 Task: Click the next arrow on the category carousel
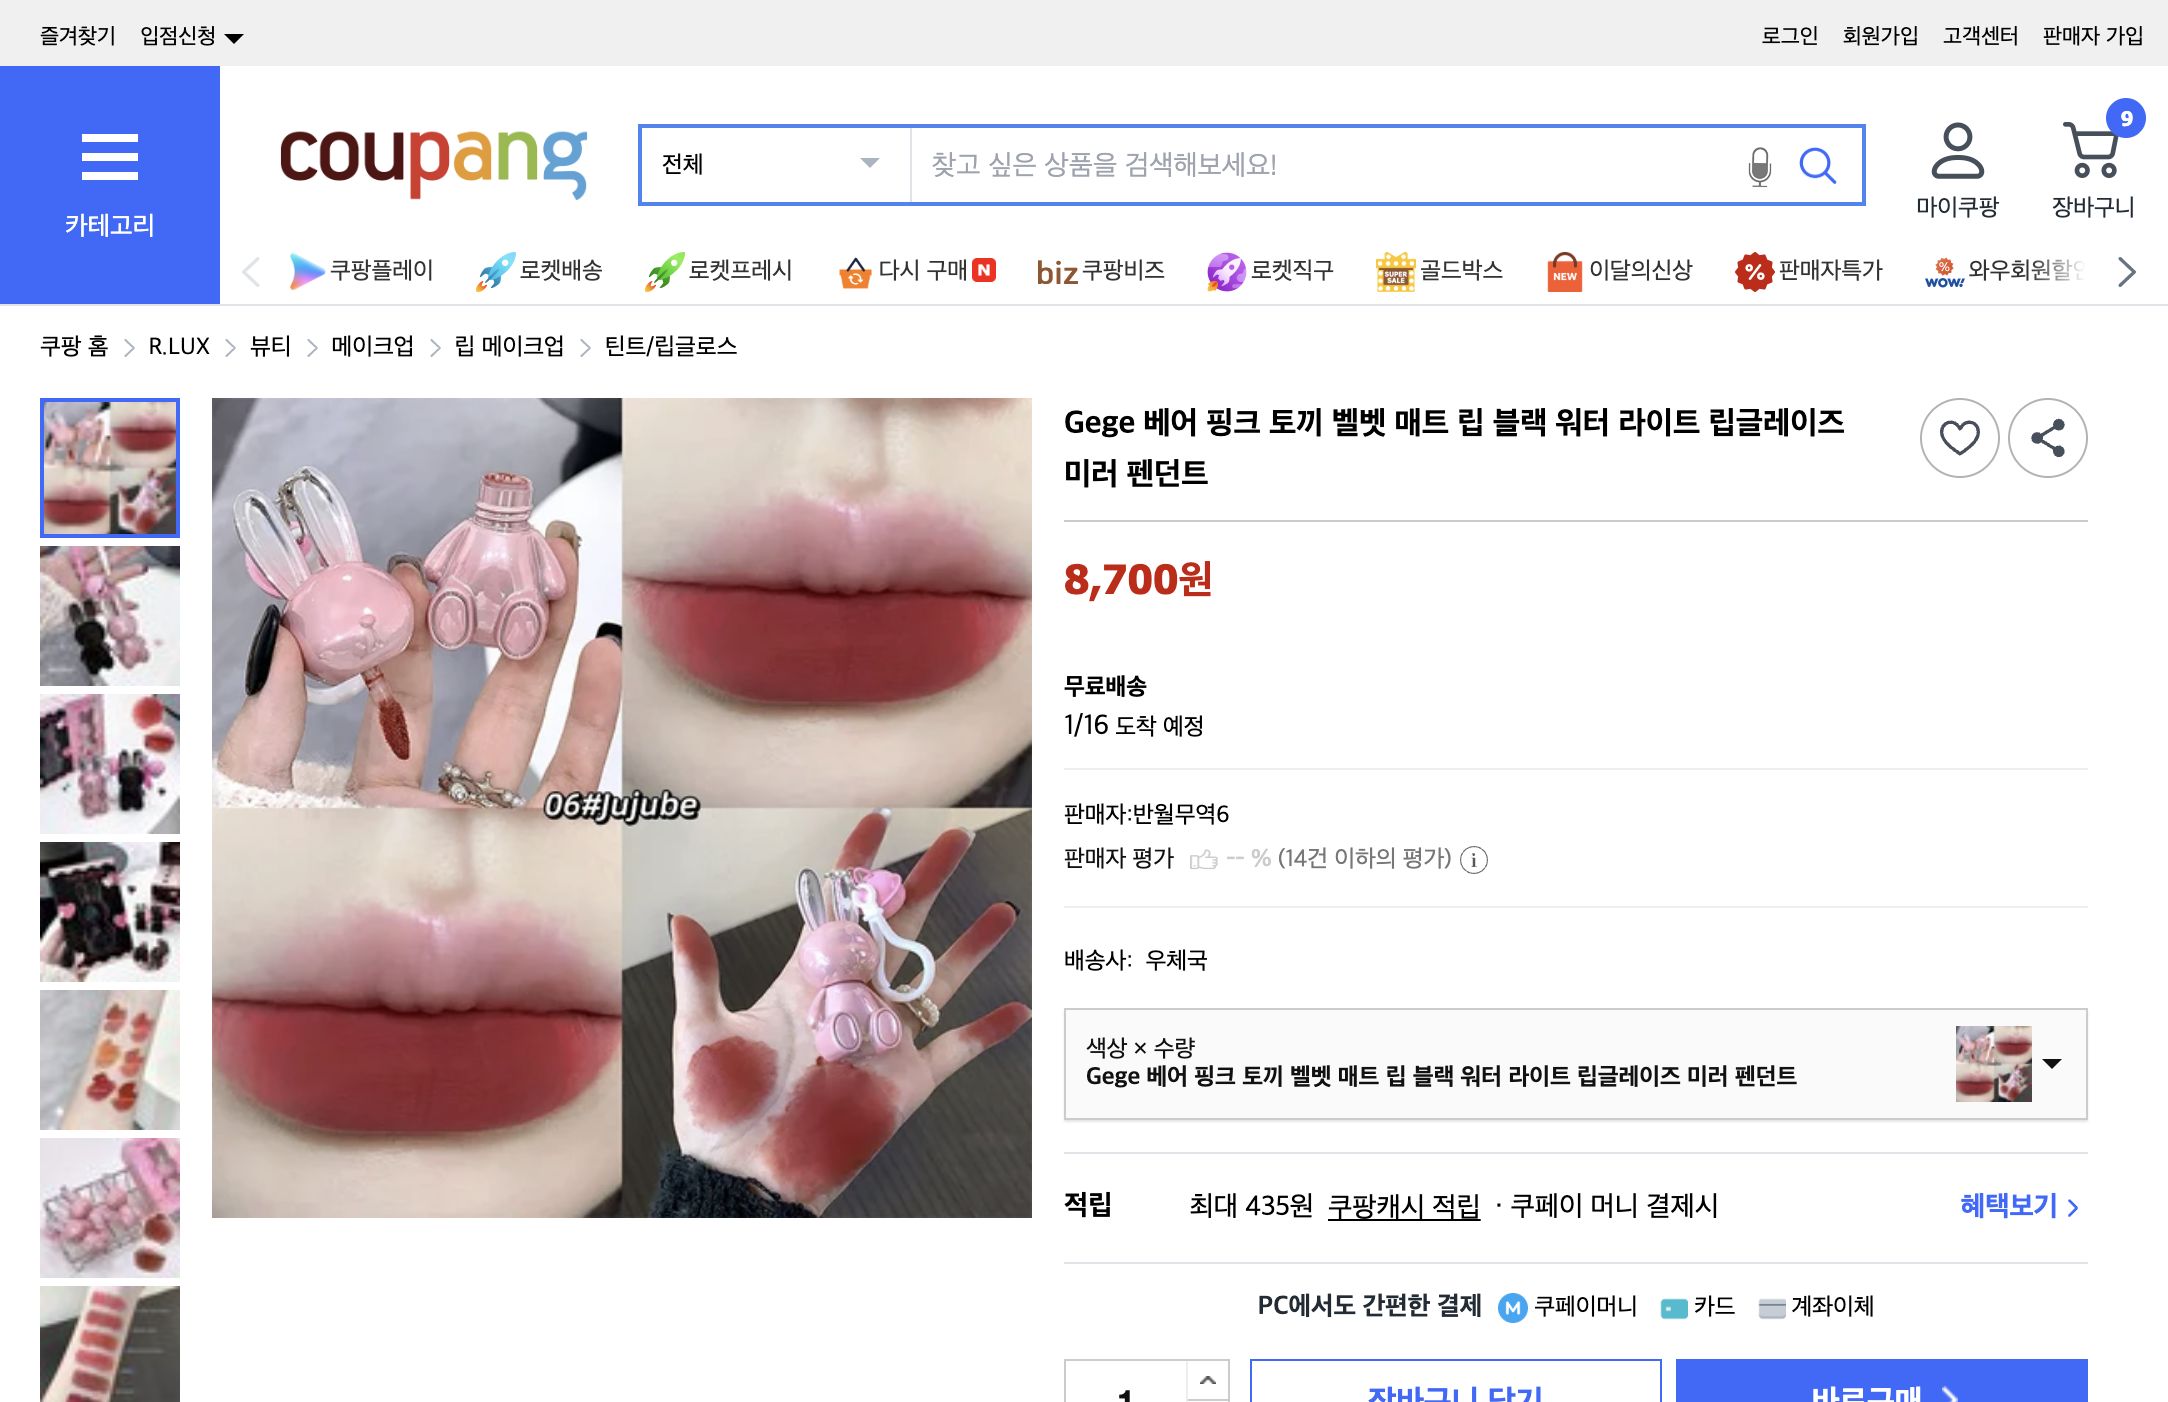2124,271
